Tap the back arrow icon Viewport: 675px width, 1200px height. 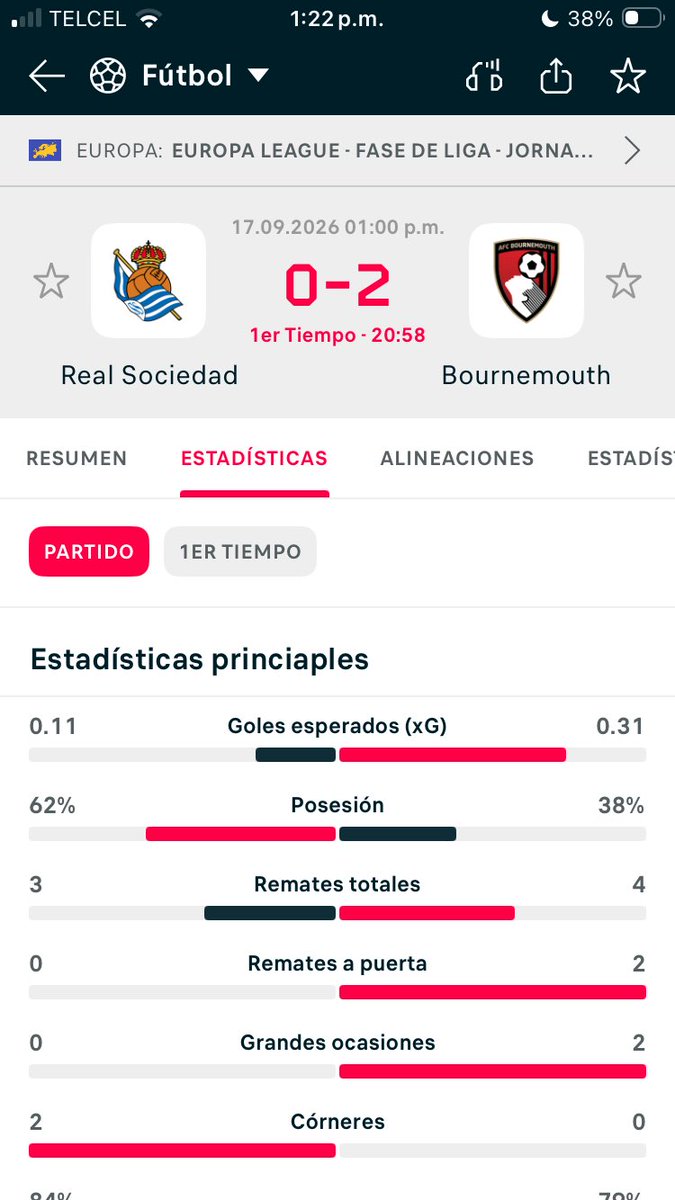[47, 76]
